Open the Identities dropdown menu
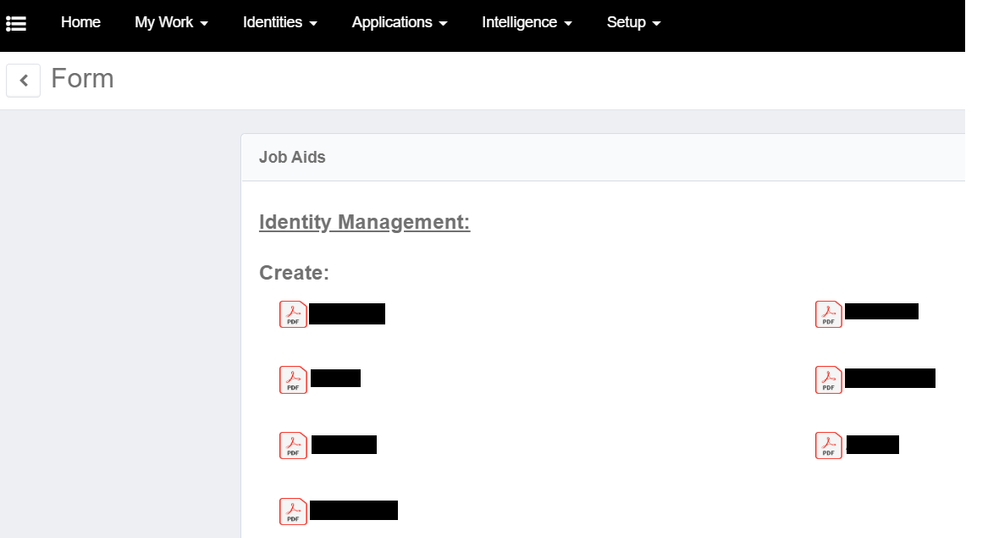The height and width of the screenshot is (538, 999). pos(280,22)
